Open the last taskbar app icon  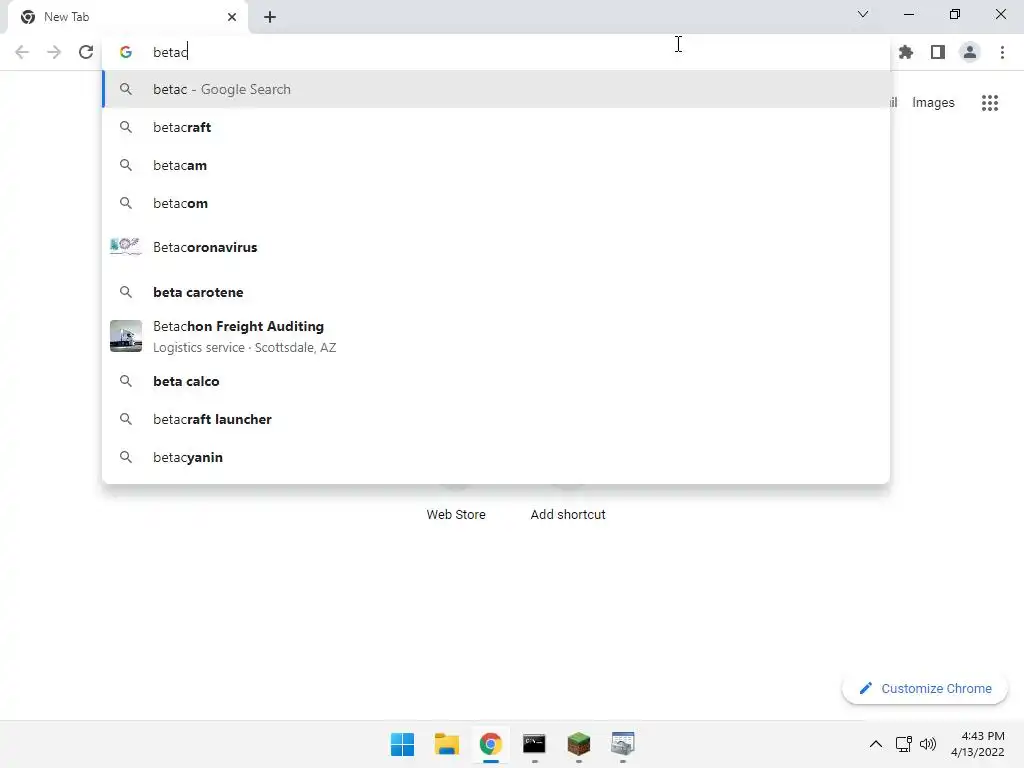(x=622, y=744)
